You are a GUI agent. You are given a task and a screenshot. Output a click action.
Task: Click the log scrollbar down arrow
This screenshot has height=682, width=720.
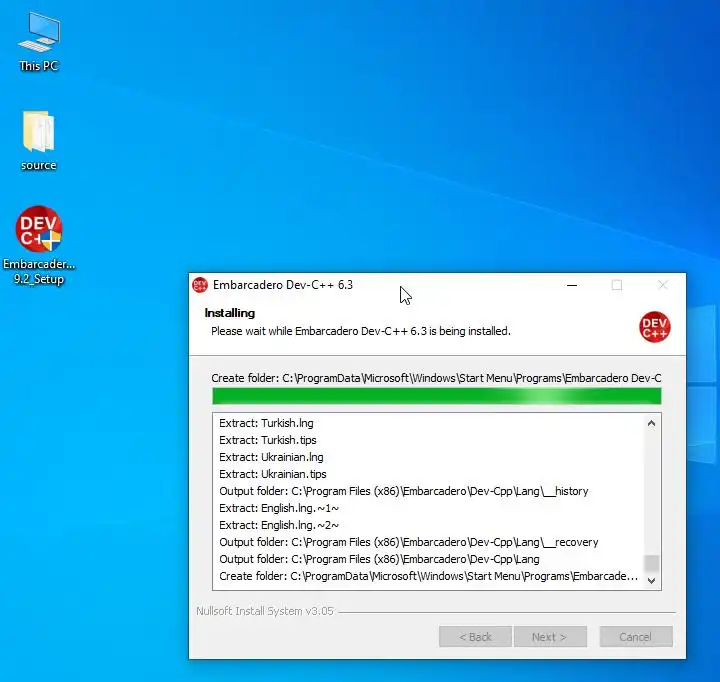click(x=651, y=581)
